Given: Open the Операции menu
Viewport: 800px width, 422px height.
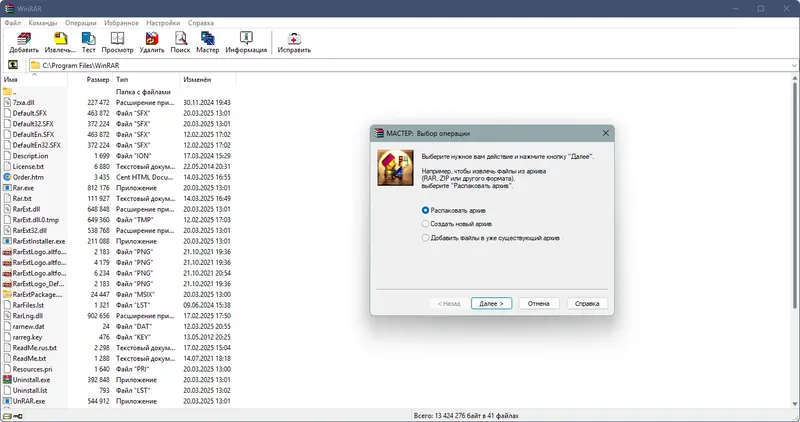Looking at the screenshot, I should (81, 23).
